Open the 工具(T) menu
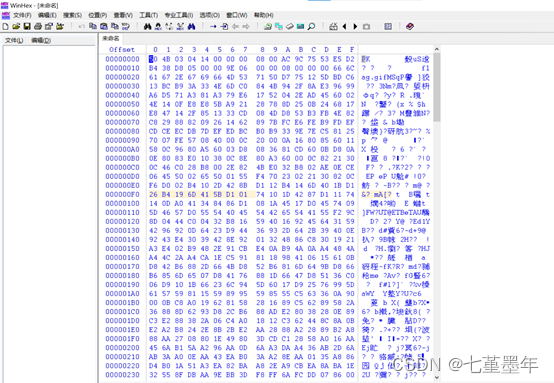Screen dimensions: 554x383 click(148, 15)
